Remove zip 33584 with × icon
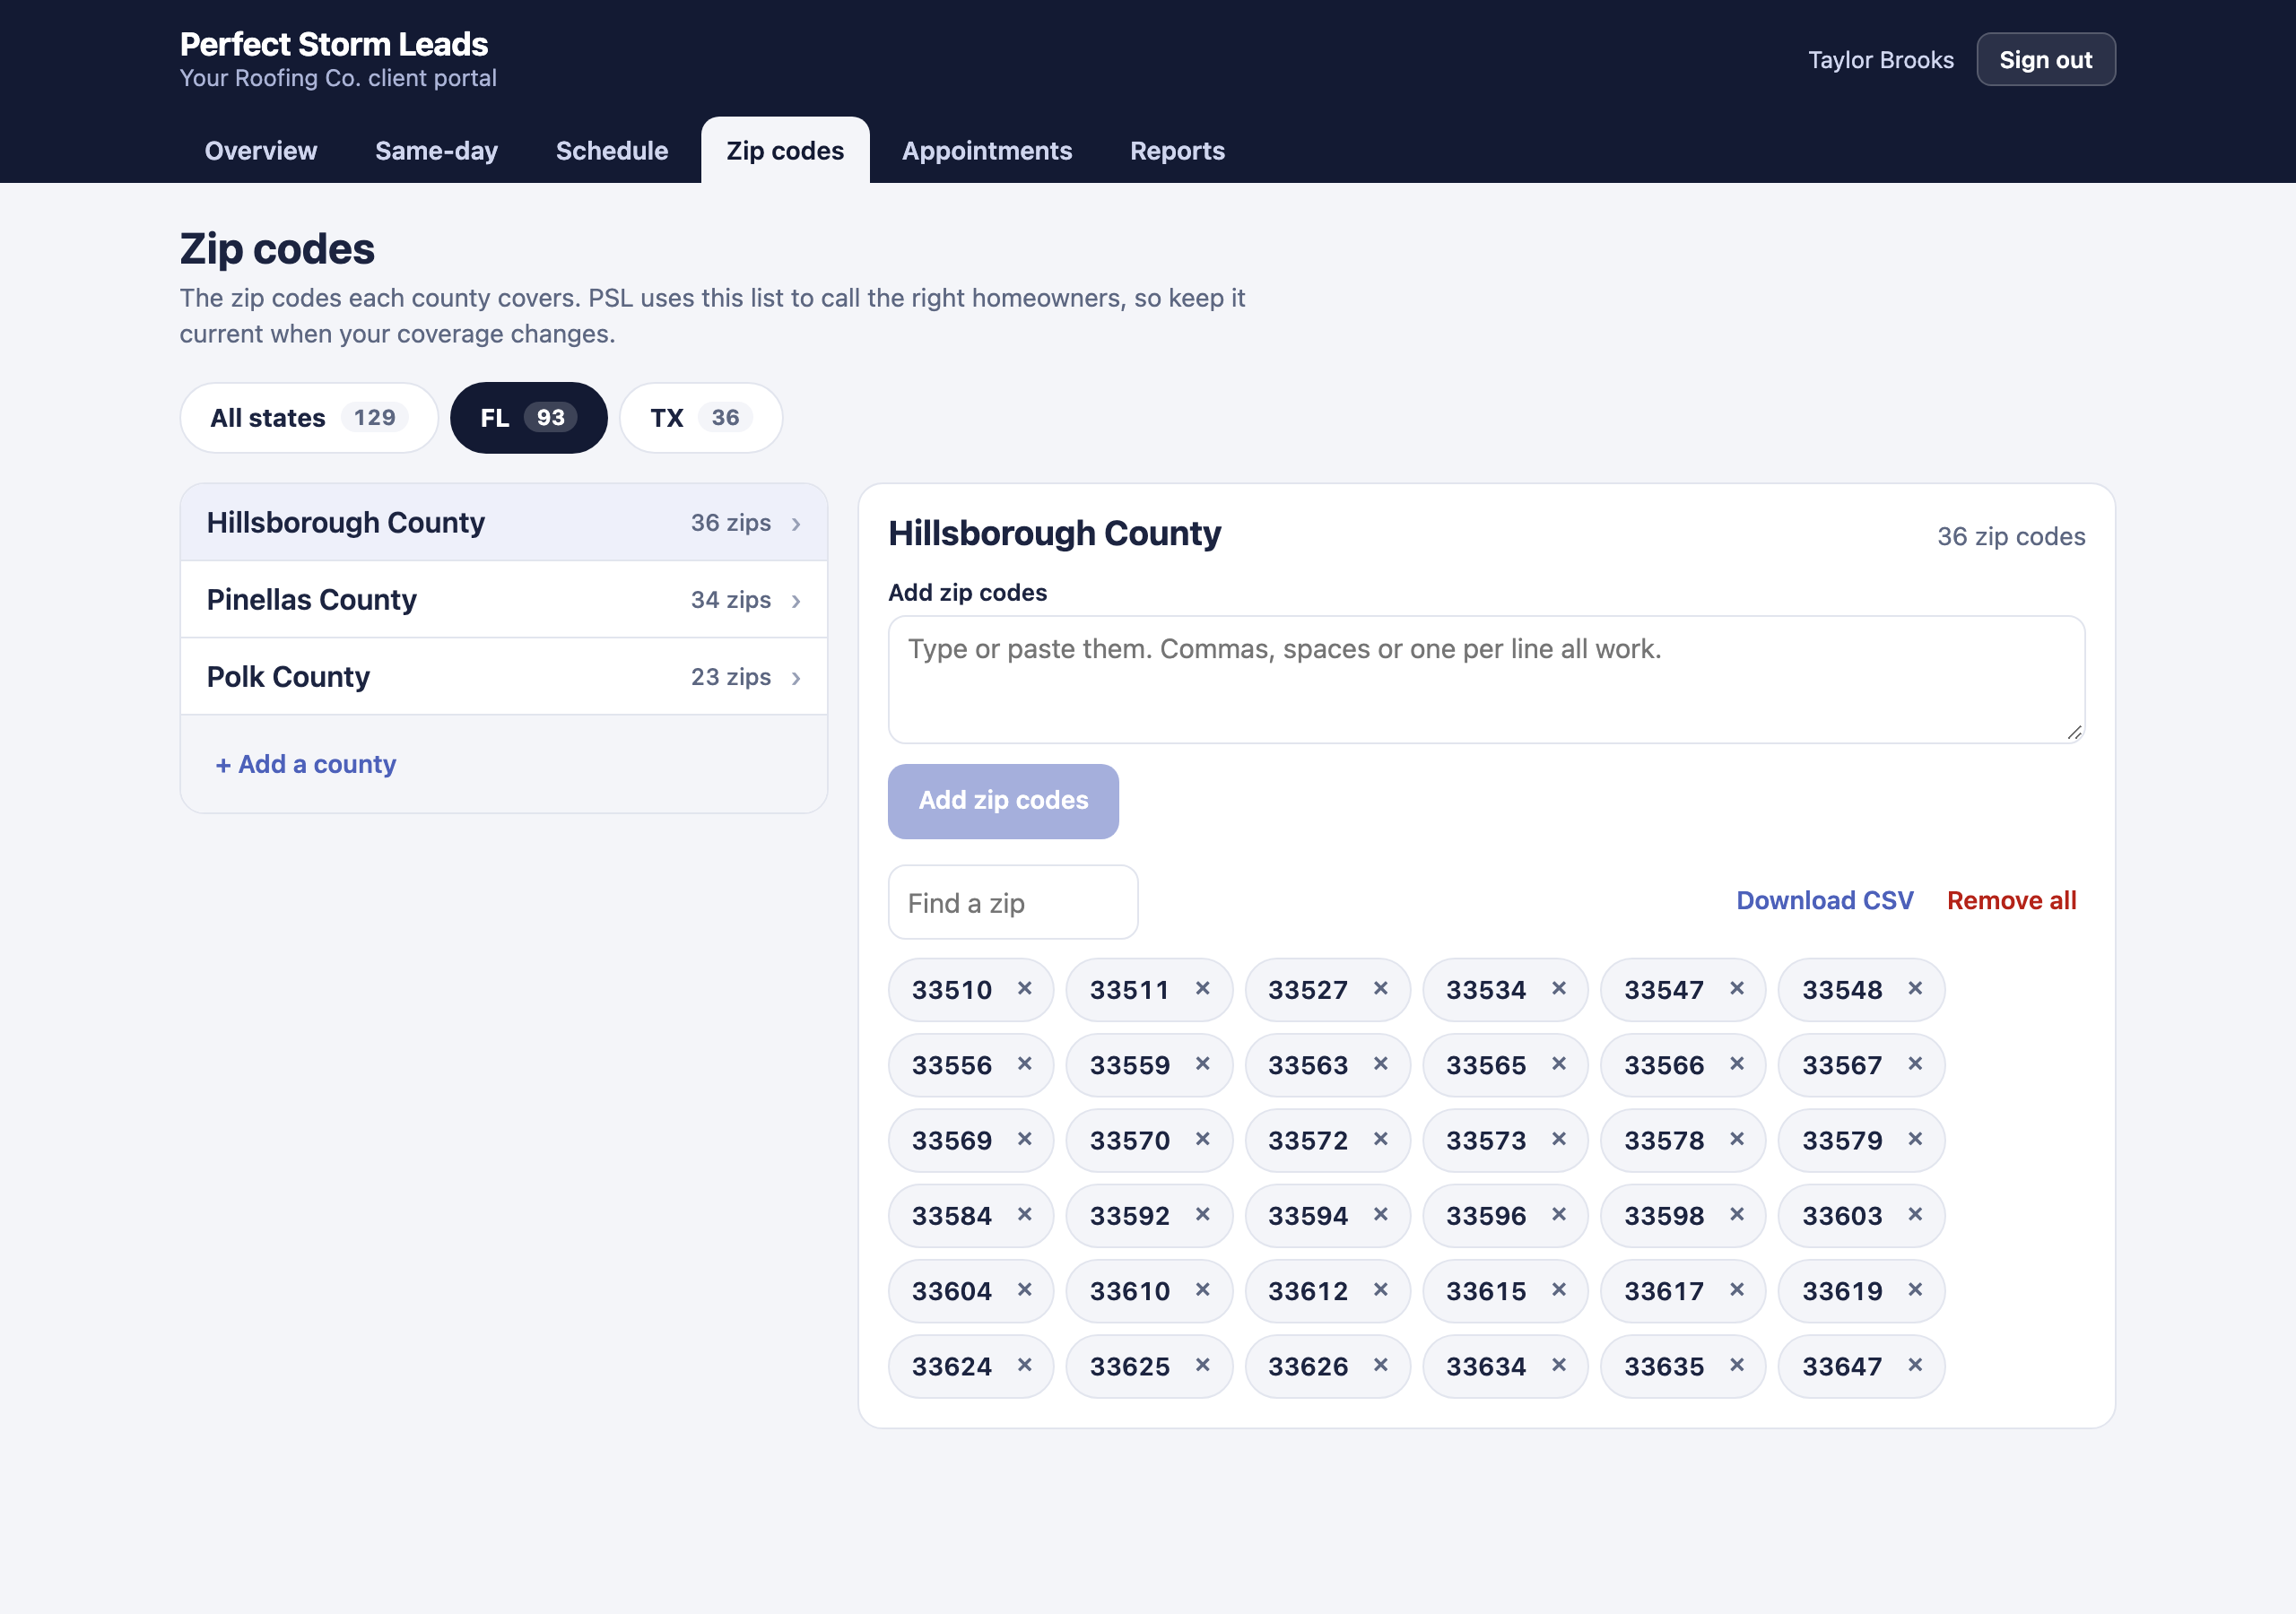Image resolution: width=2296 pixels, height=1614 pixels. pyautogui.click(x=1024, y=1215)
